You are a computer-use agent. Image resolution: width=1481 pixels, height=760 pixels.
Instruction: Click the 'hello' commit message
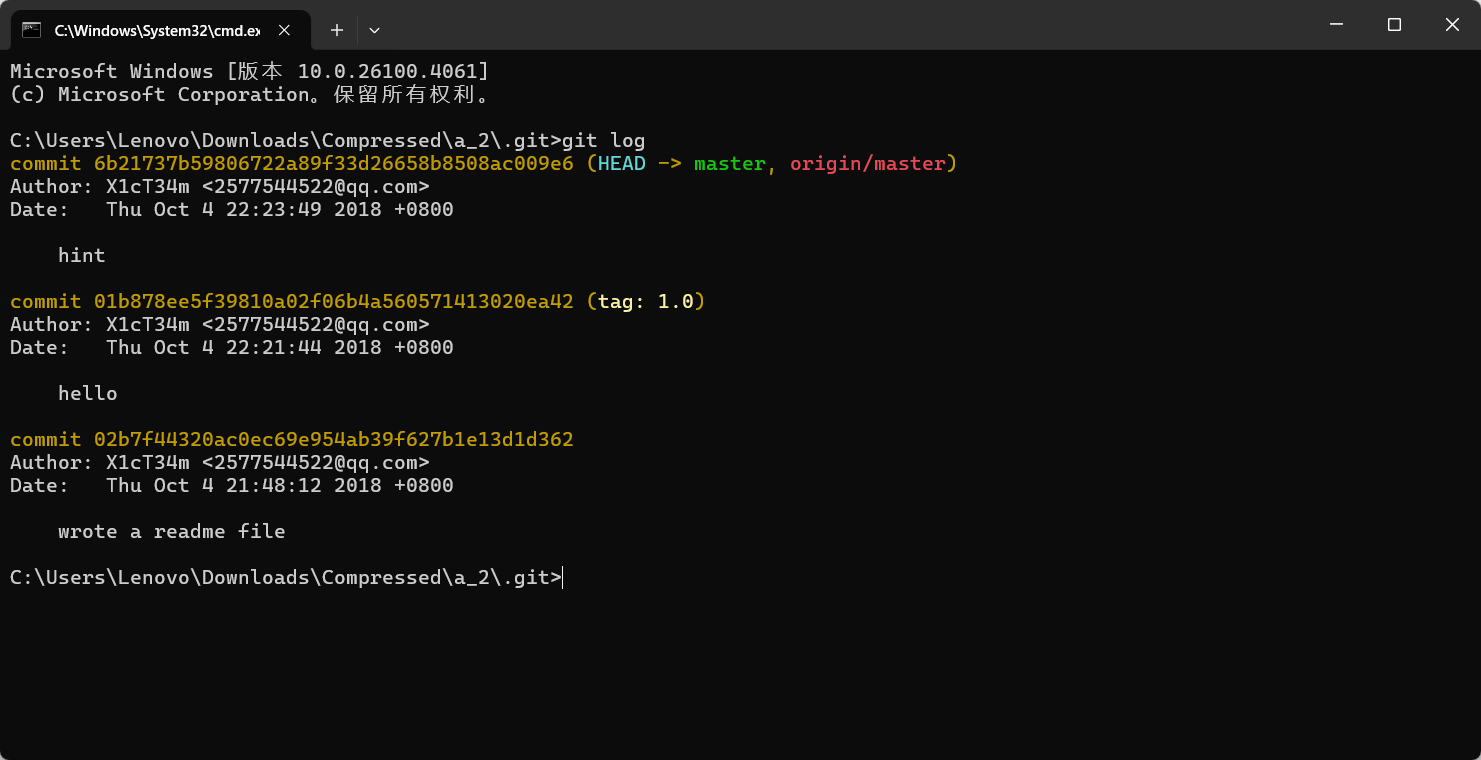[87, 394]
